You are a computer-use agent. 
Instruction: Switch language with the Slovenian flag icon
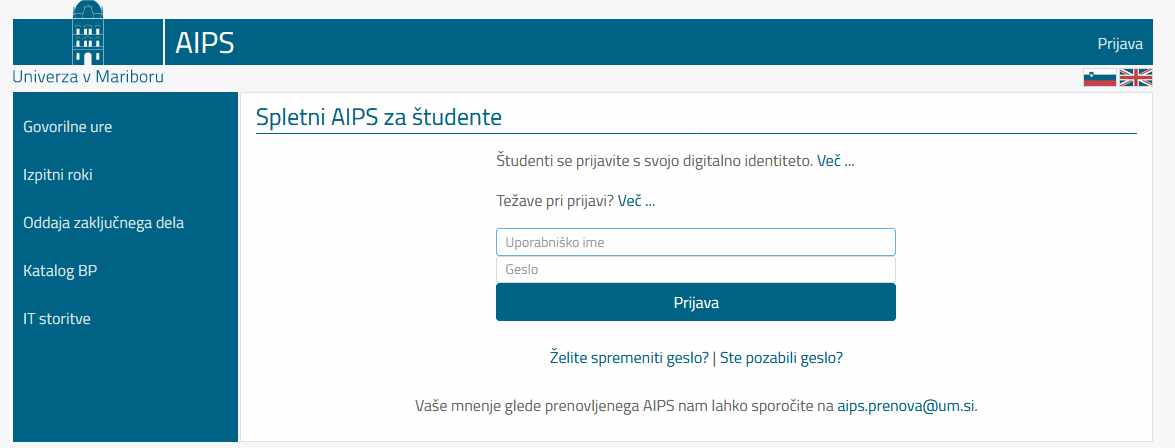(x=1099, y=78)
